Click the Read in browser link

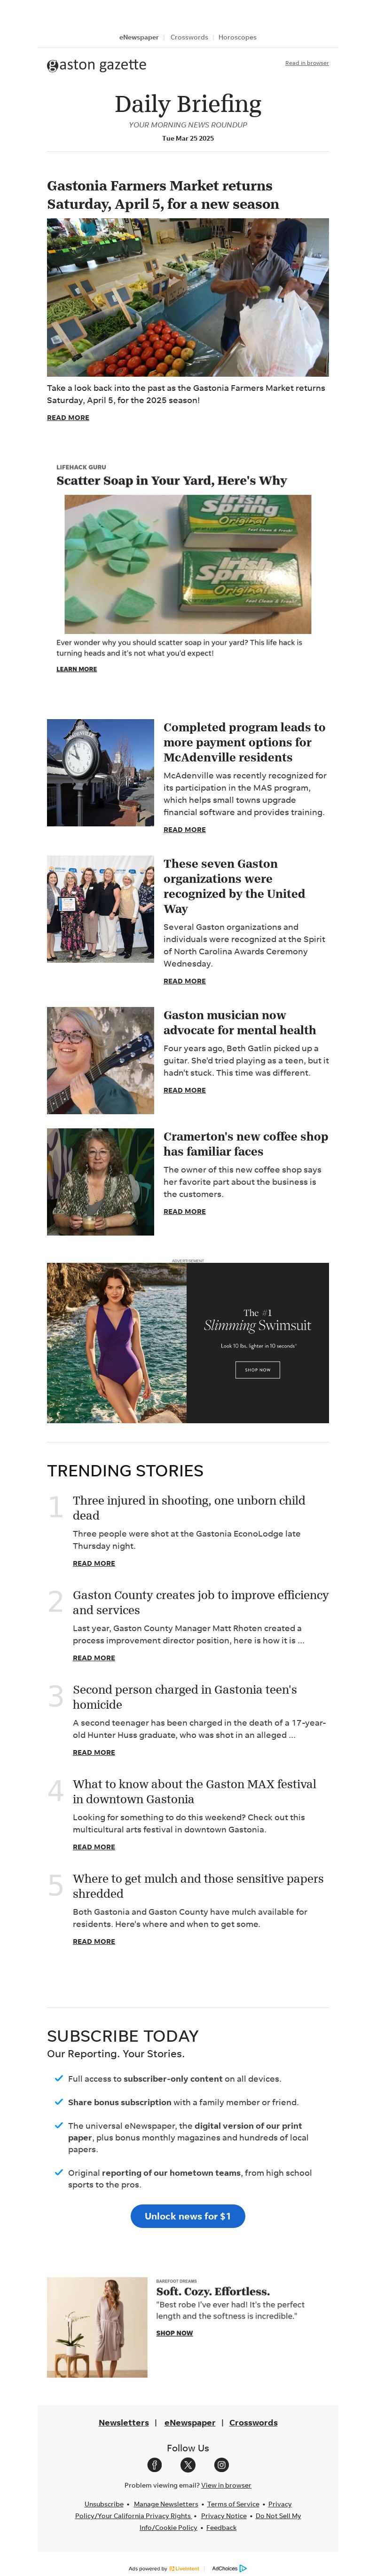pos(307,63)
